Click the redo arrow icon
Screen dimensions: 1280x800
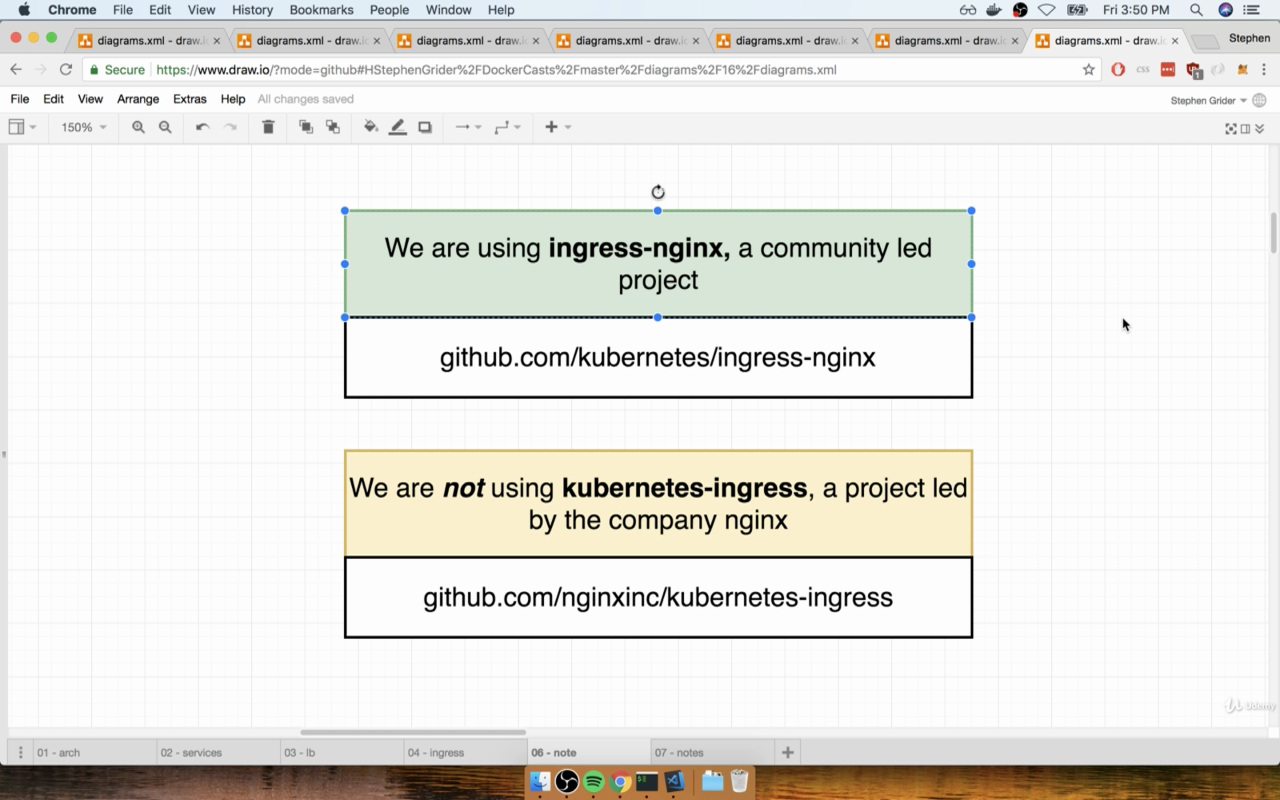230,127
